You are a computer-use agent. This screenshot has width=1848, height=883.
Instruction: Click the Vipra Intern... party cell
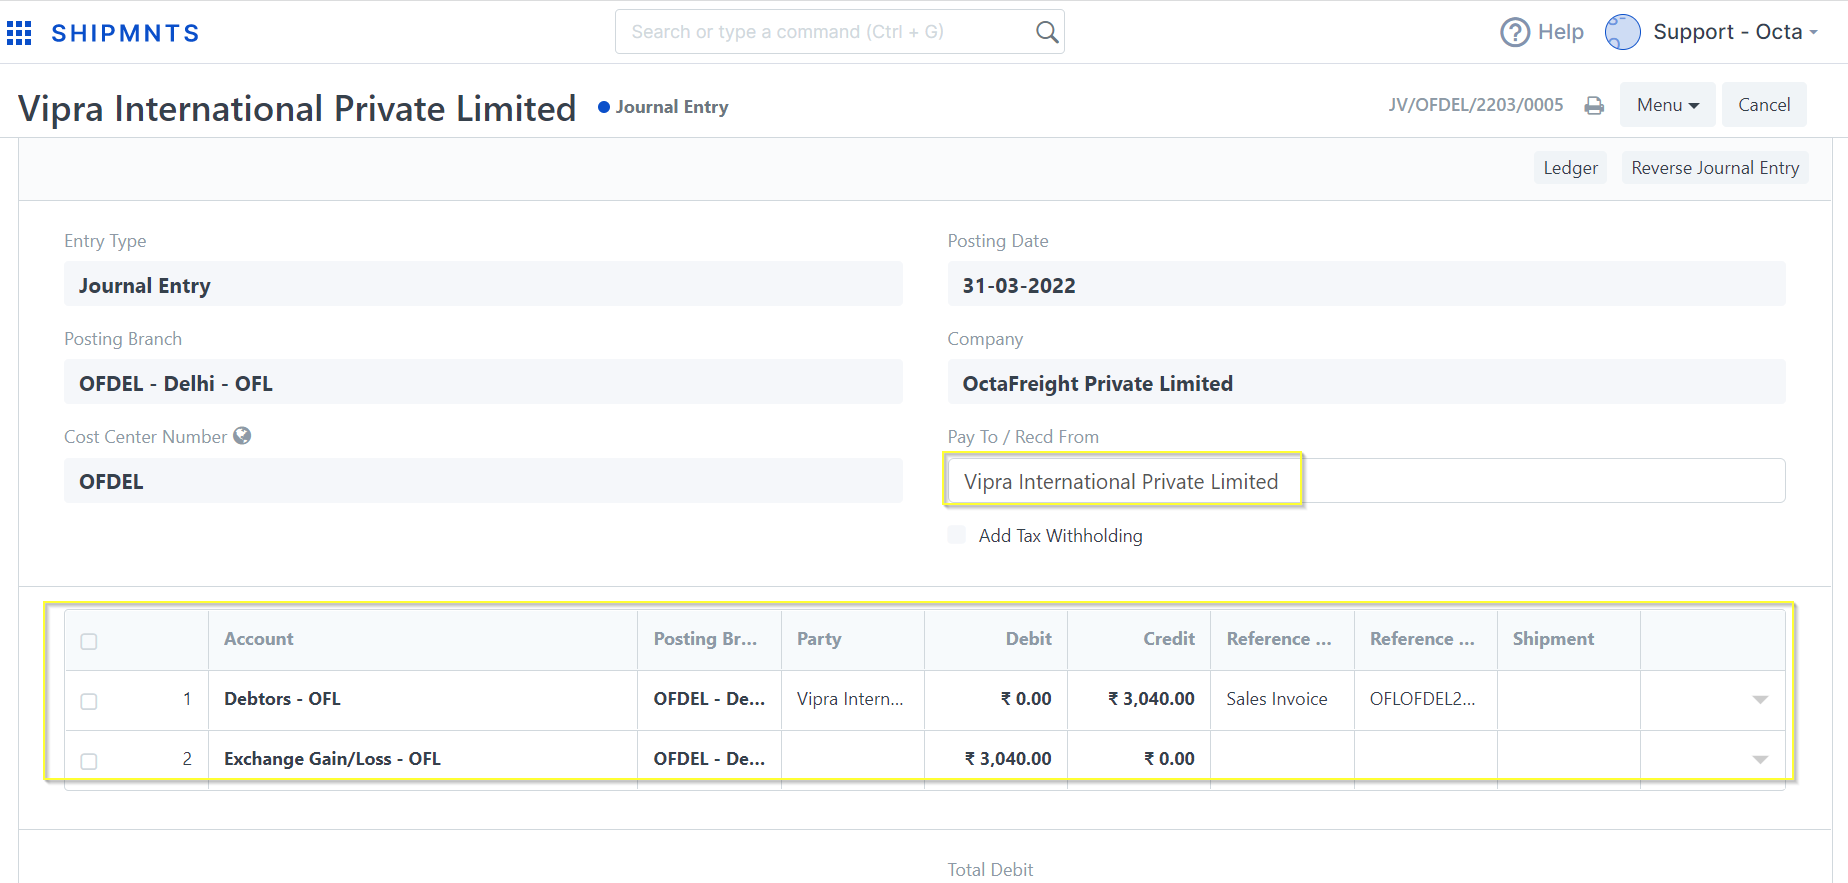[x=853, y=700]
